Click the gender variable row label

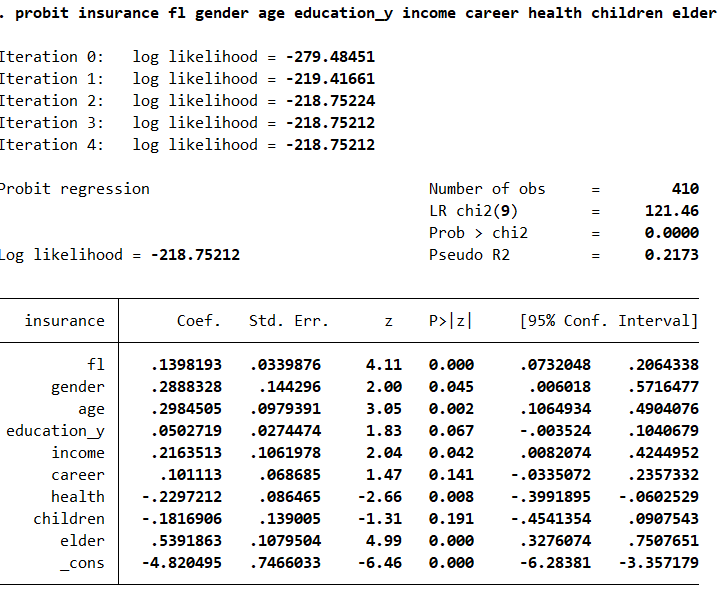[77, 387]
